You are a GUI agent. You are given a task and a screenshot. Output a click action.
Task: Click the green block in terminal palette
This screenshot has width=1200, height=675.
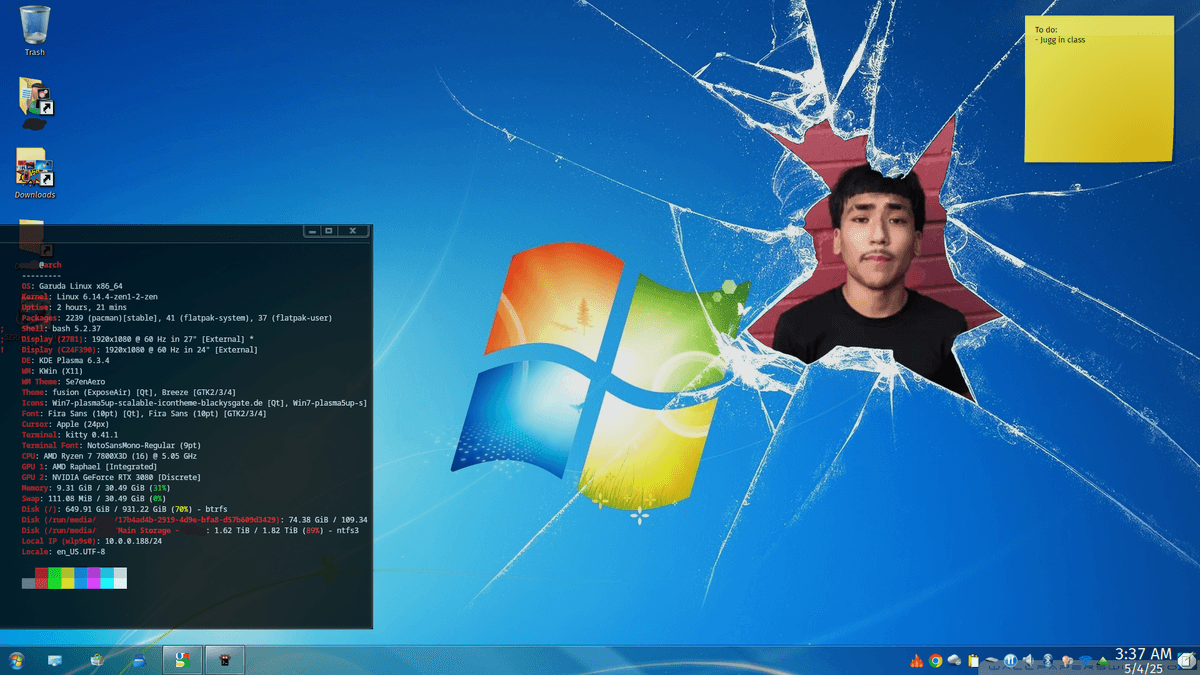pyautogui.click(x=54, y=578)
